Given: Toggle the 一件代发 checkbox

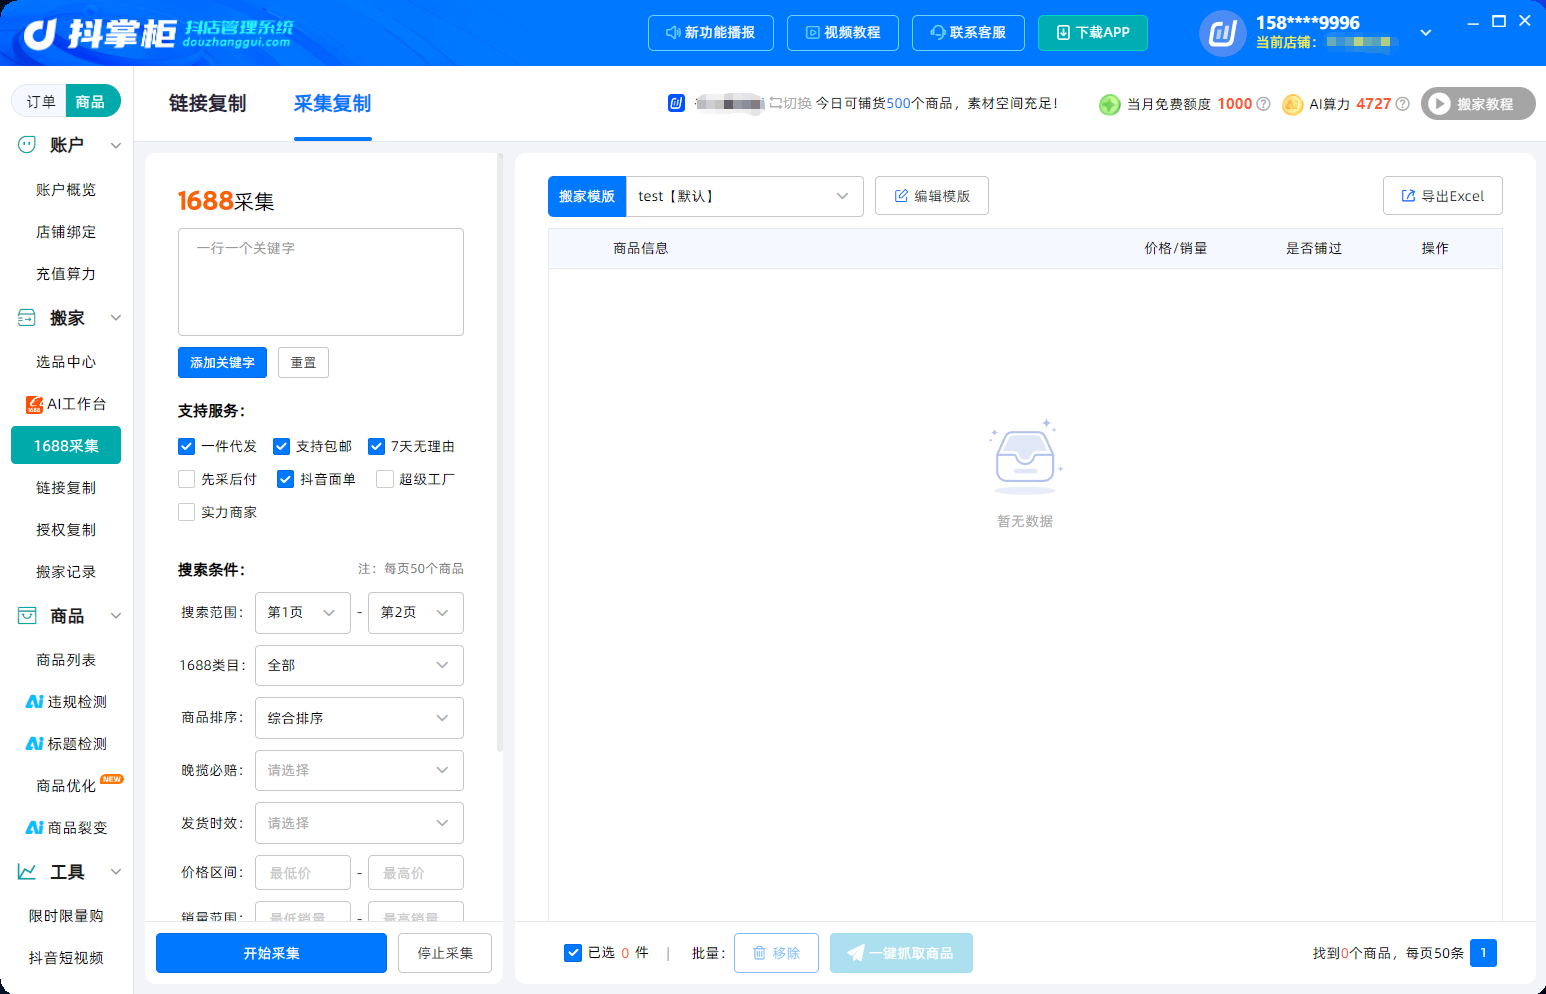Looking at the screenshot, I should [x=186, y=446].
